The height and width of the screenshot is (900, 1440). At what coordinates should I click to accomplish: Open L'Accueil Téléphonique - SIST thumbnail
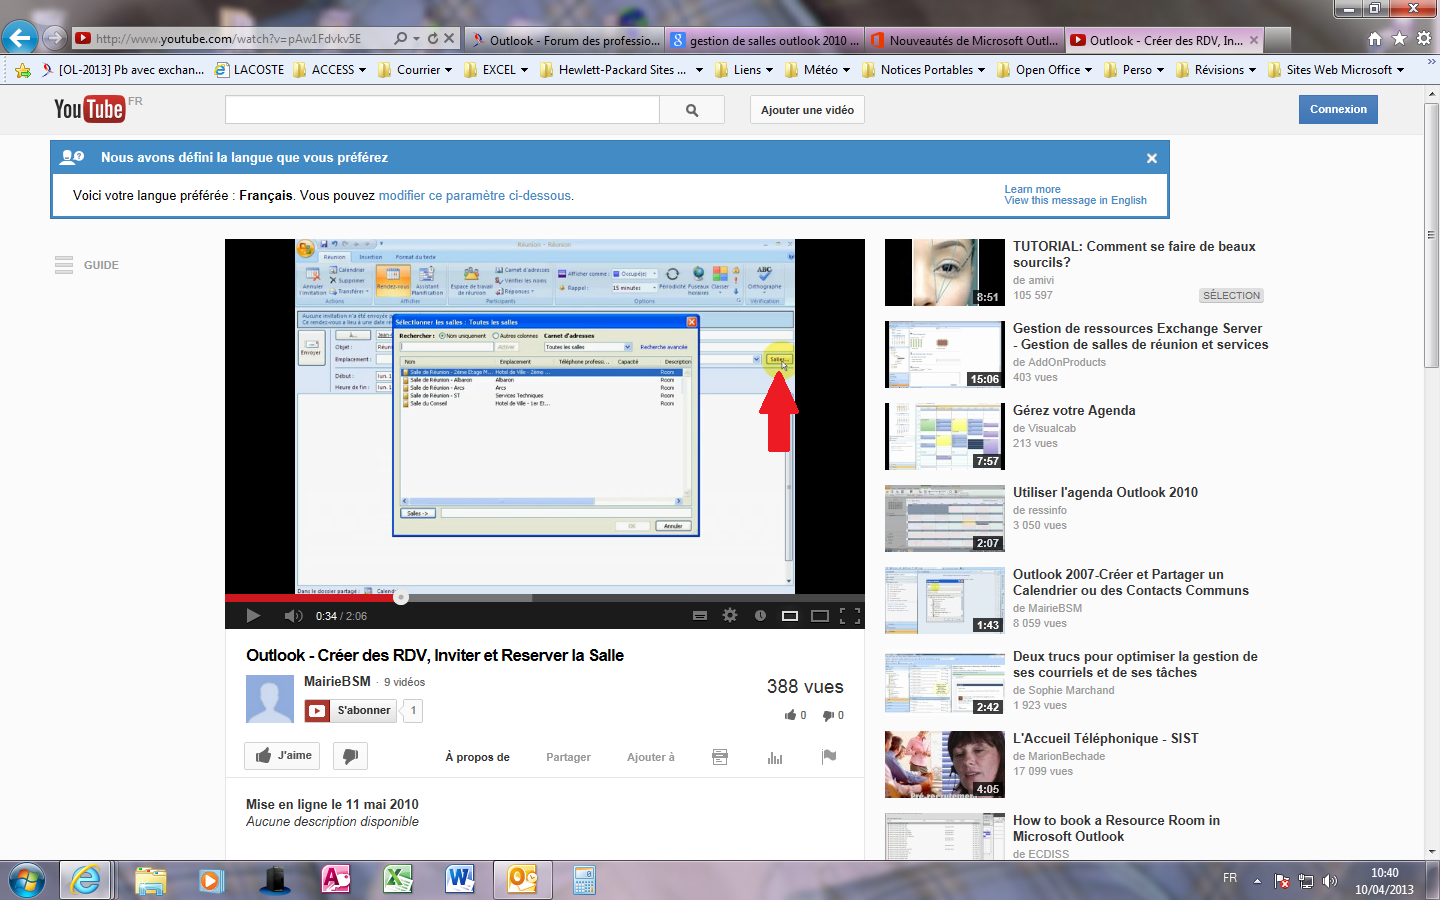coord(945,764)
